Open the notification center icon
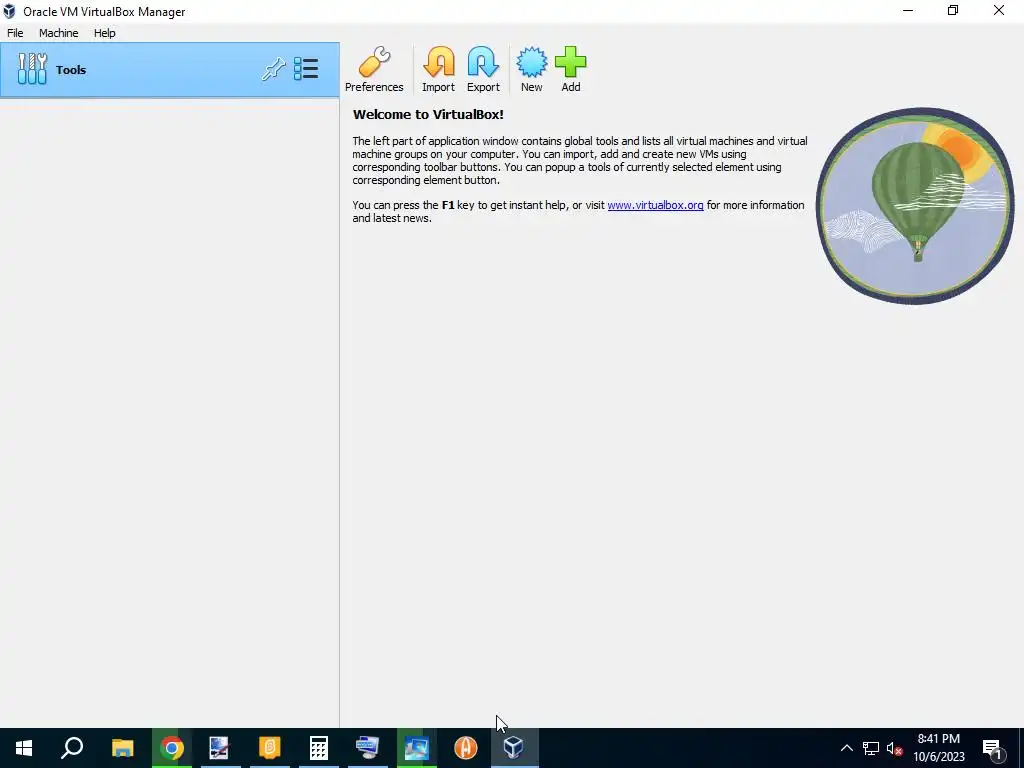The height and width of the screenshot is (768, 1024). point(993,748)
